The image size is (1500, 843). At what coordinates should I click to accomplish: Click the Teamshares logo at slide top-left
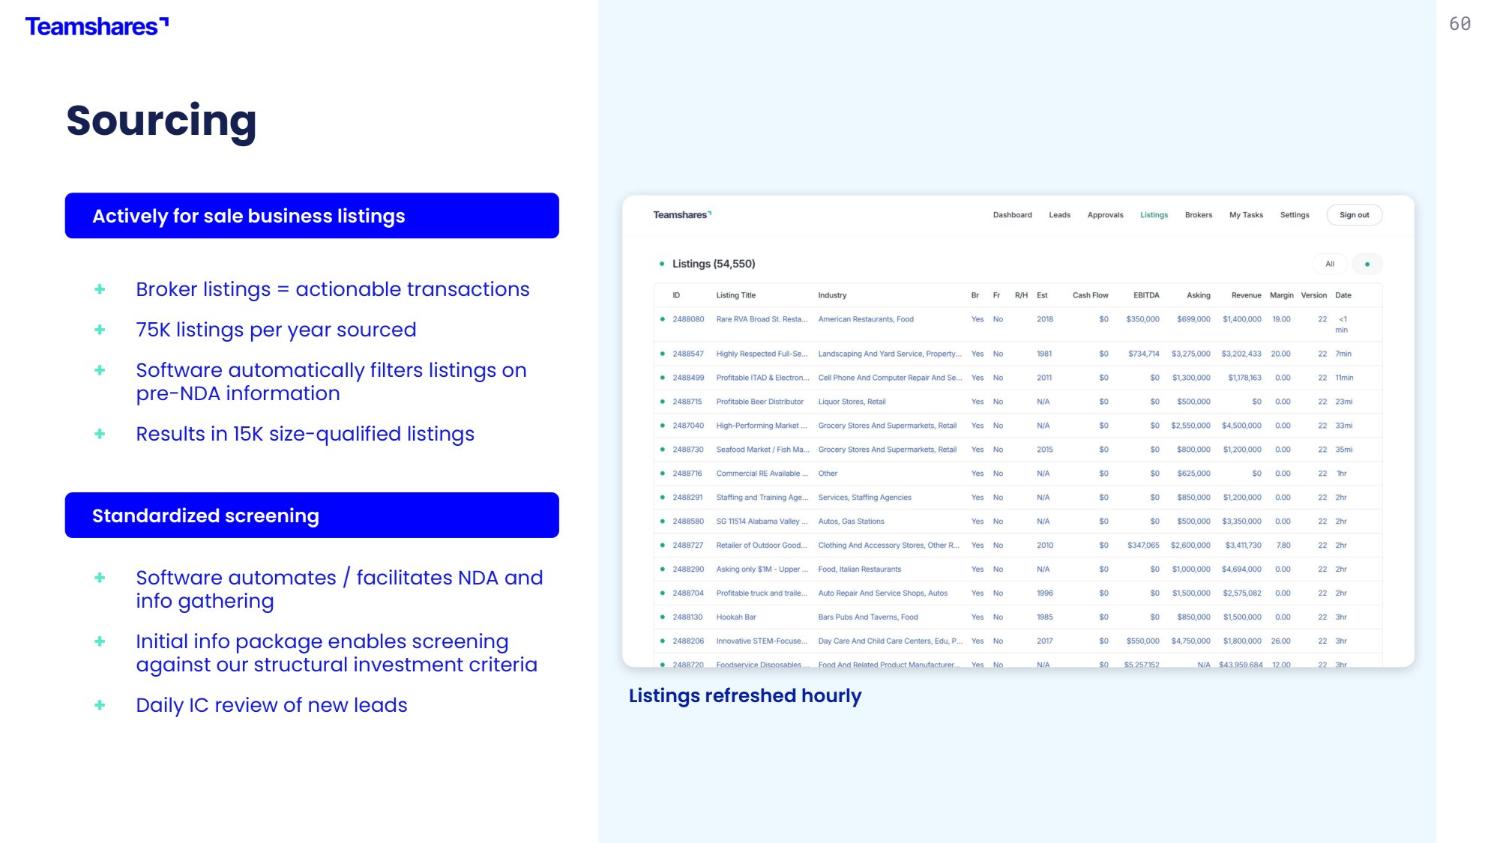pos(97,26)
